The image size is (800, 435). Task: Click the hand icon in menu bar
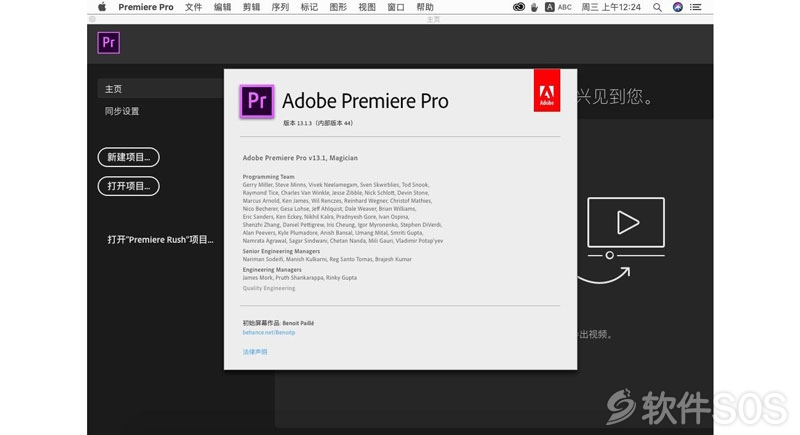(535, 7)
